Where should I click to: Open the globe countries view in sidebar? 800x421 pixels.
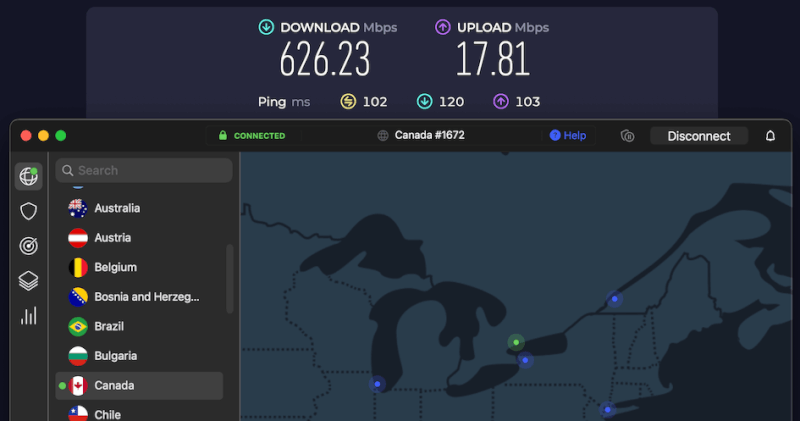[x=29, y=176]
